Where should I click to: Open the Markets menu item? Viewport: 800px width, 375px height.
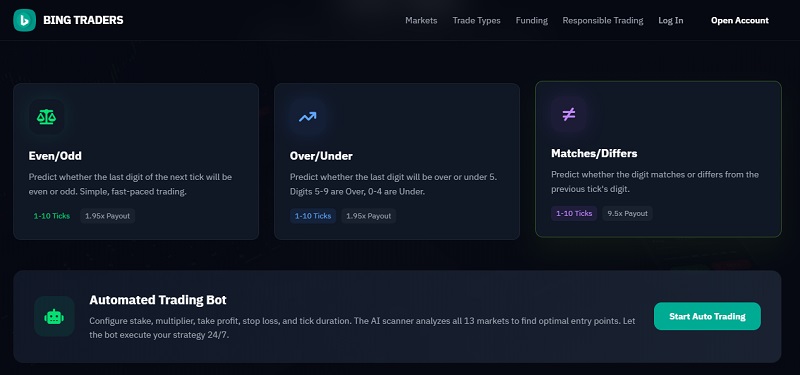click(x=421, y=20)
